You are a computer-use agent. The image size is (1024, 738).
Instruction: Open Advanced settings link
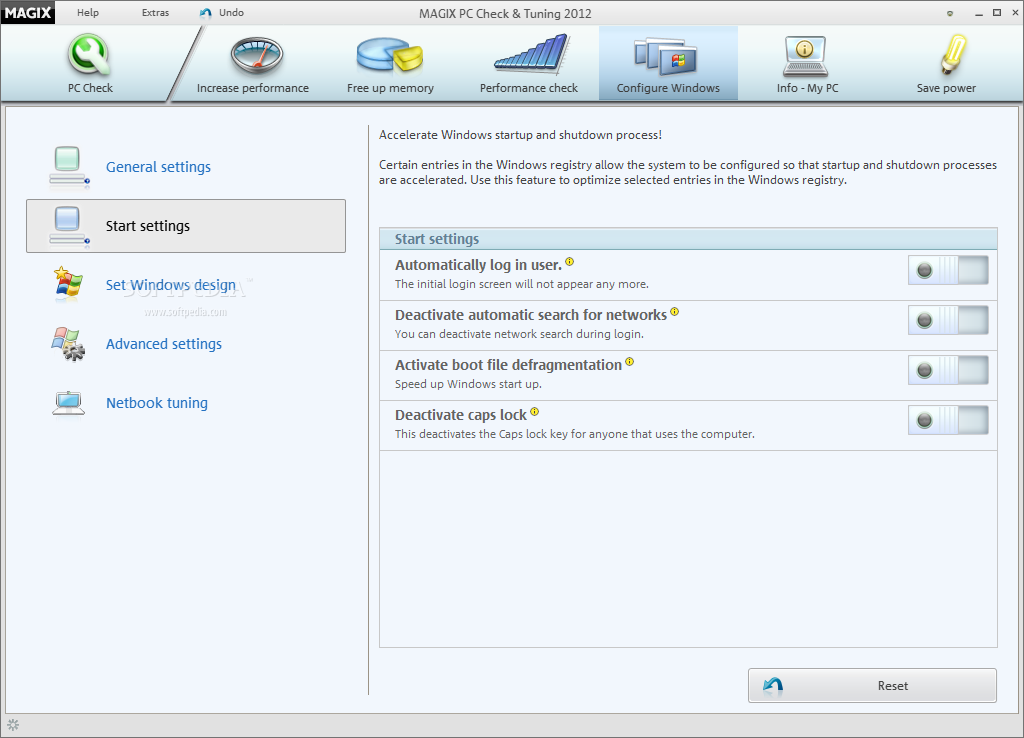click(x=164, y=344)
